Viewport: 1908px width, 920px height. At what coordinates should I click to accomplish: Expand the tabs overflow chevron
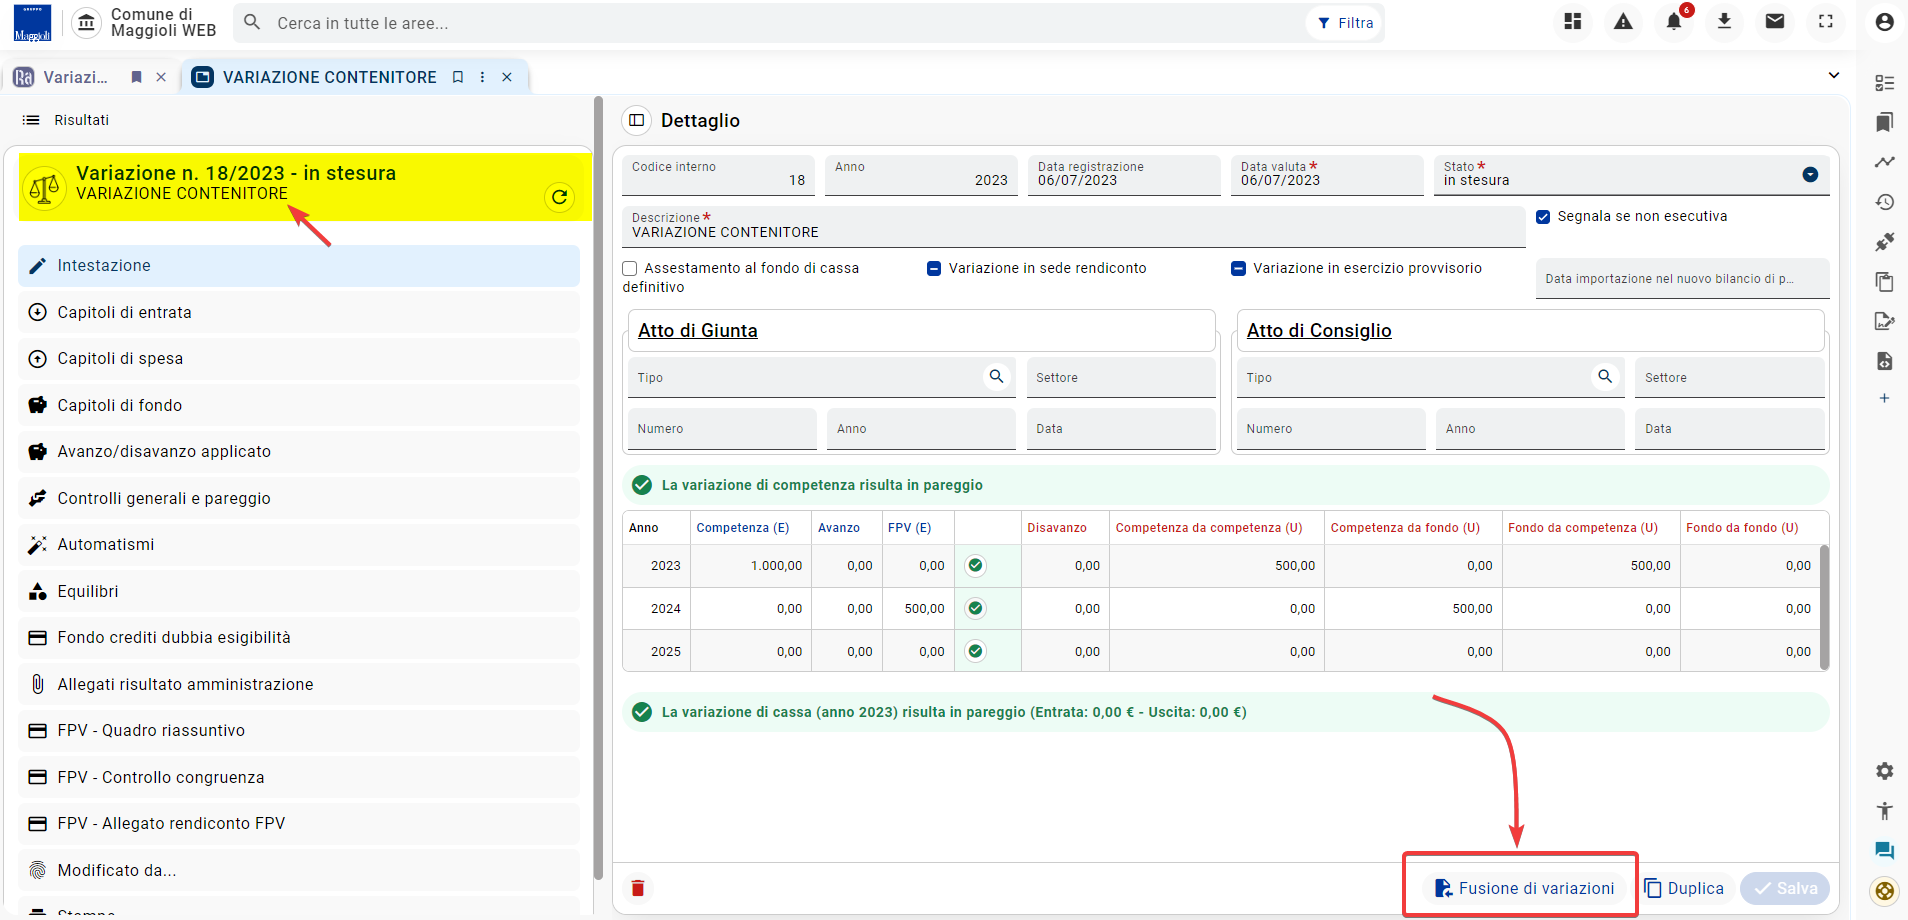tap(1834, 75)
